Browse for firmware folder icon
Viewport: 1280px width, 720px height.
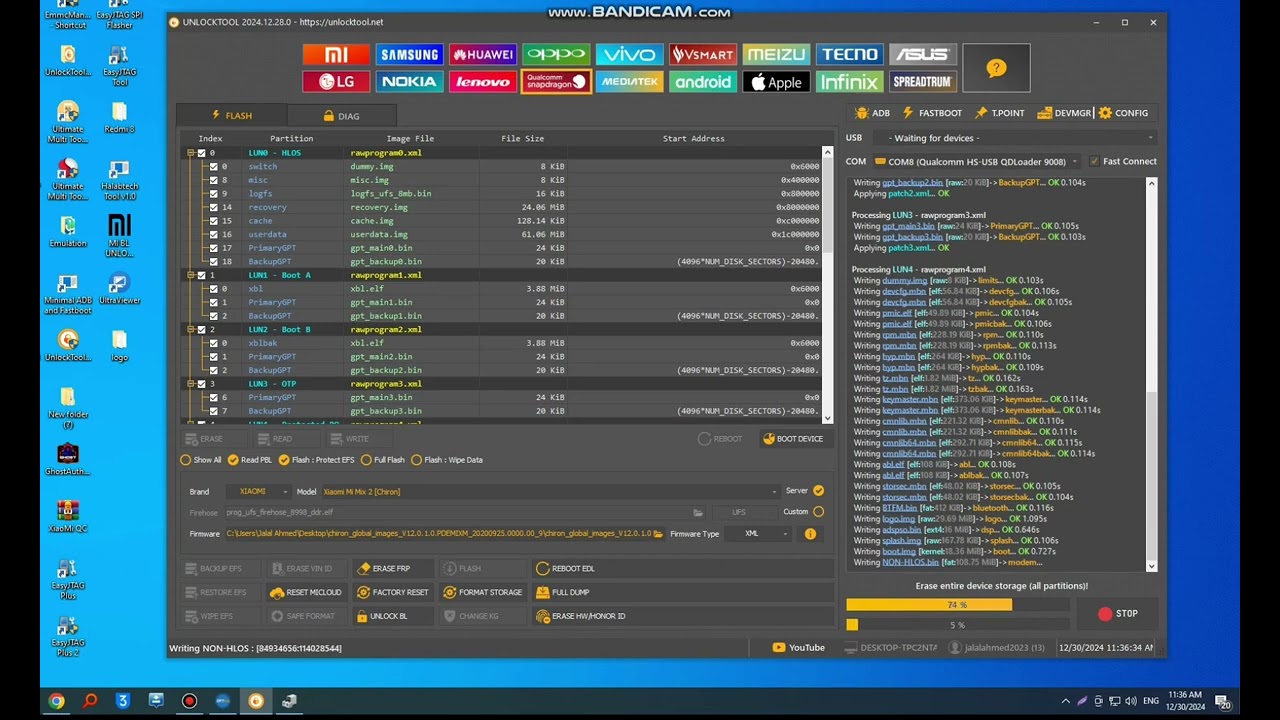click(x=658, y=534)
